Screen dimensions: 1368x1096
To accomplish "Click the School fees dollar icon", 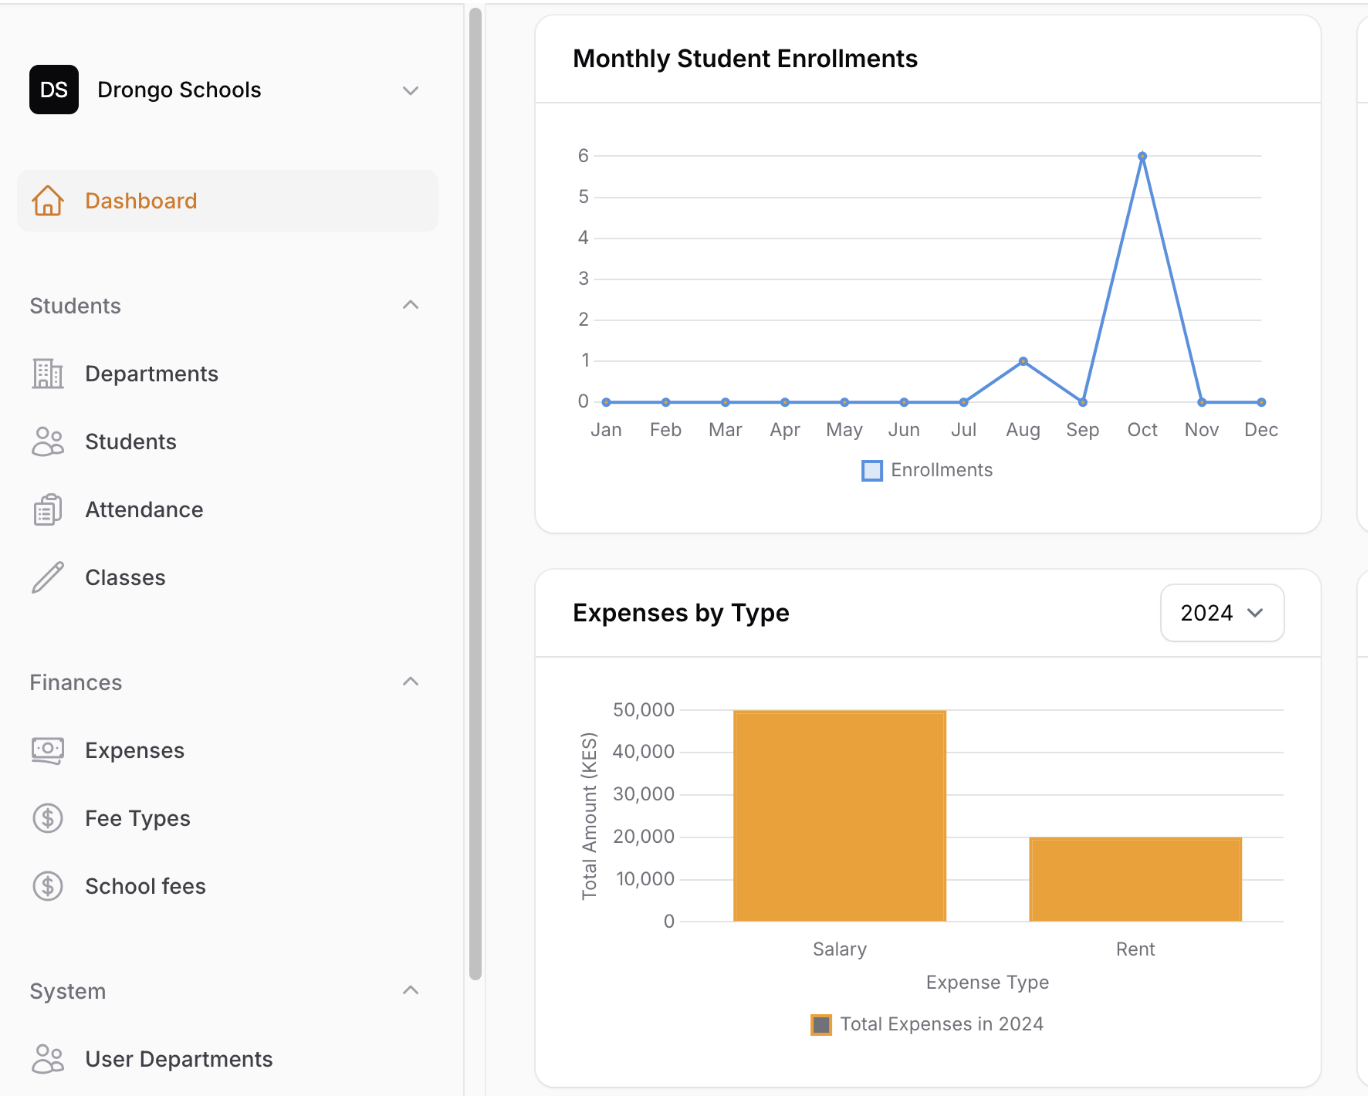I will (x=47, y=886).
